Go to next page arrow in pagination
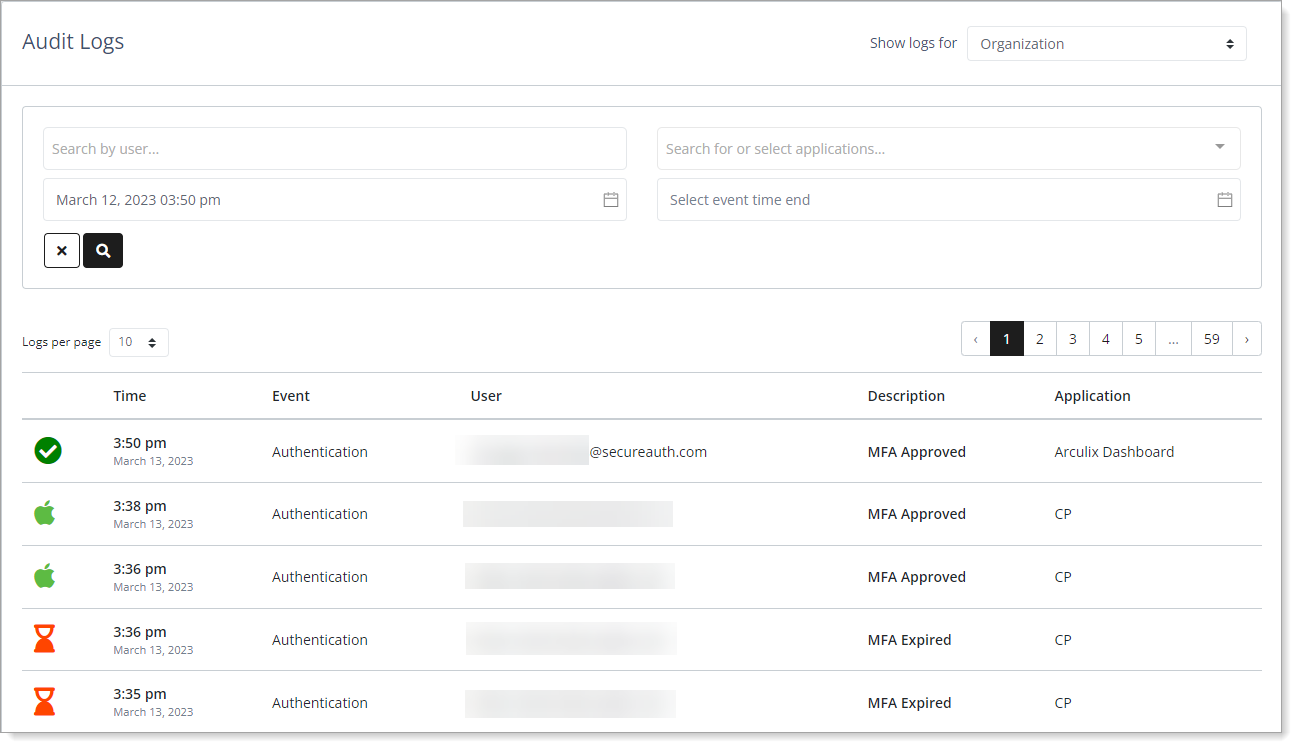The image size is (1297, 748). [x=1247, y=339]
